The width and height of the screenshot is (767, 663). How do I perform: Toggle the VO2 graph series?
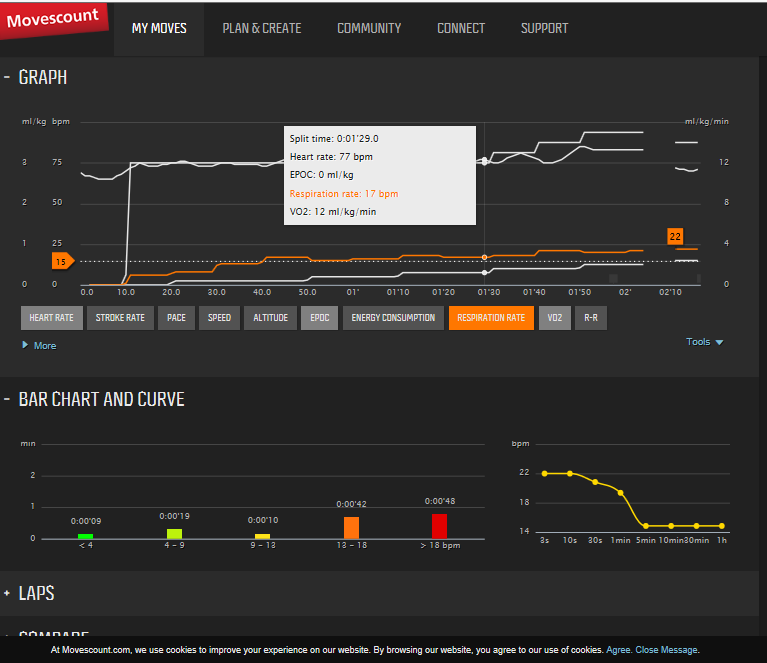coord(555,318)
